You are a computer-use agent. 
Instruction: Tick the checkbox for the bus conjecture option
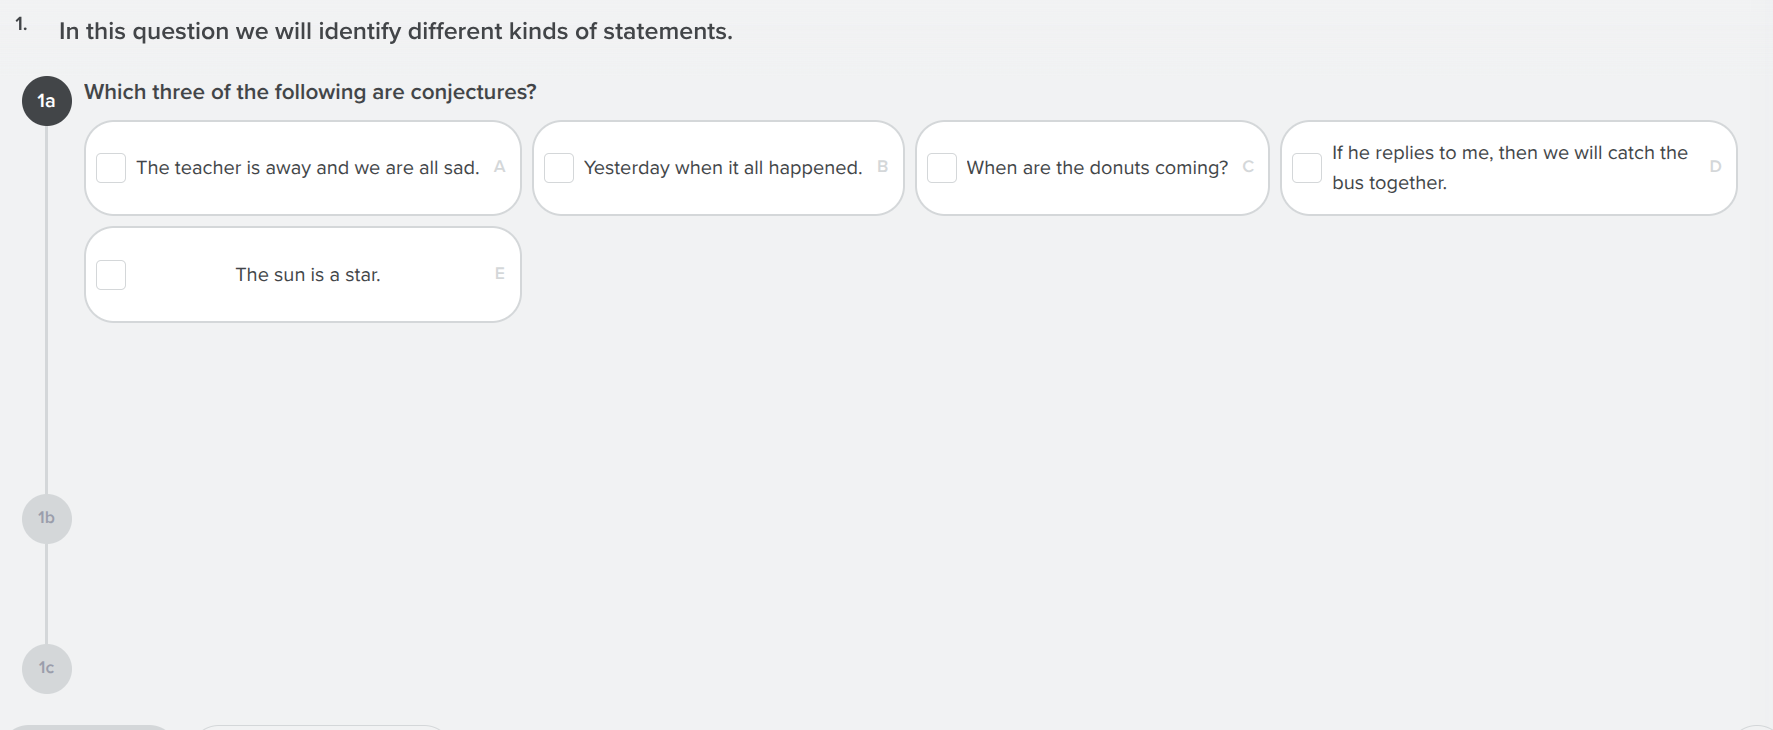(1306, 168)
